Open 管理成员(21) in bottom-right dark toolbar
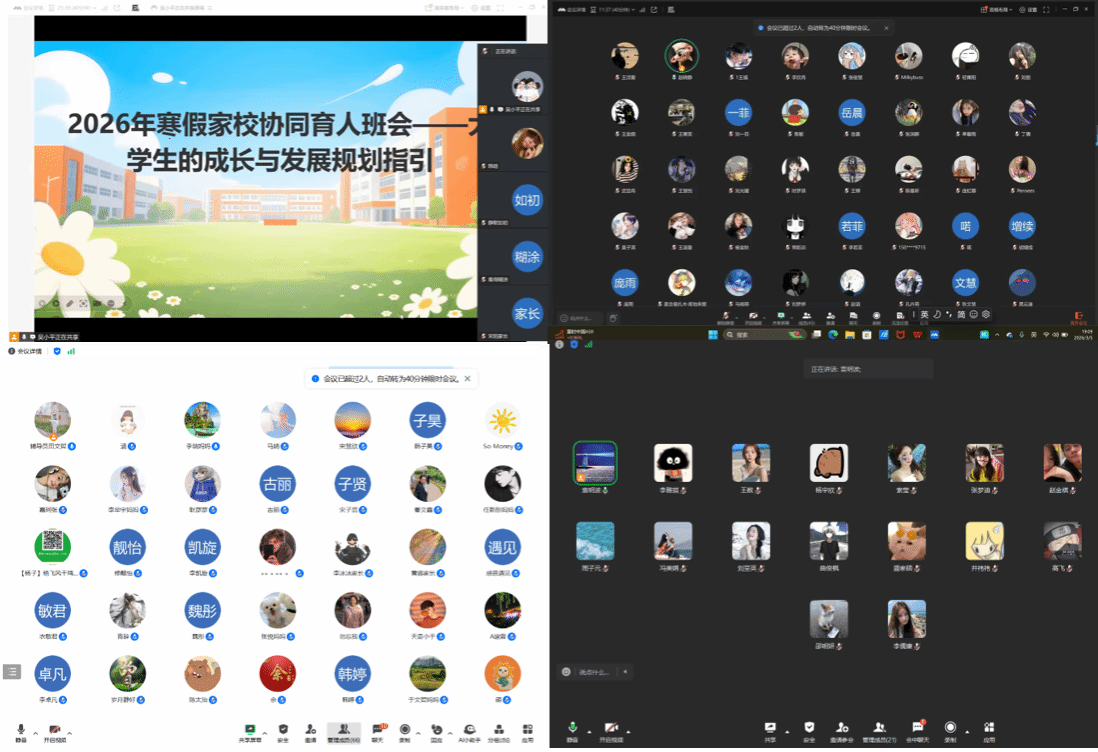The height and width of the screenshot is (752, 1098). 879,729
